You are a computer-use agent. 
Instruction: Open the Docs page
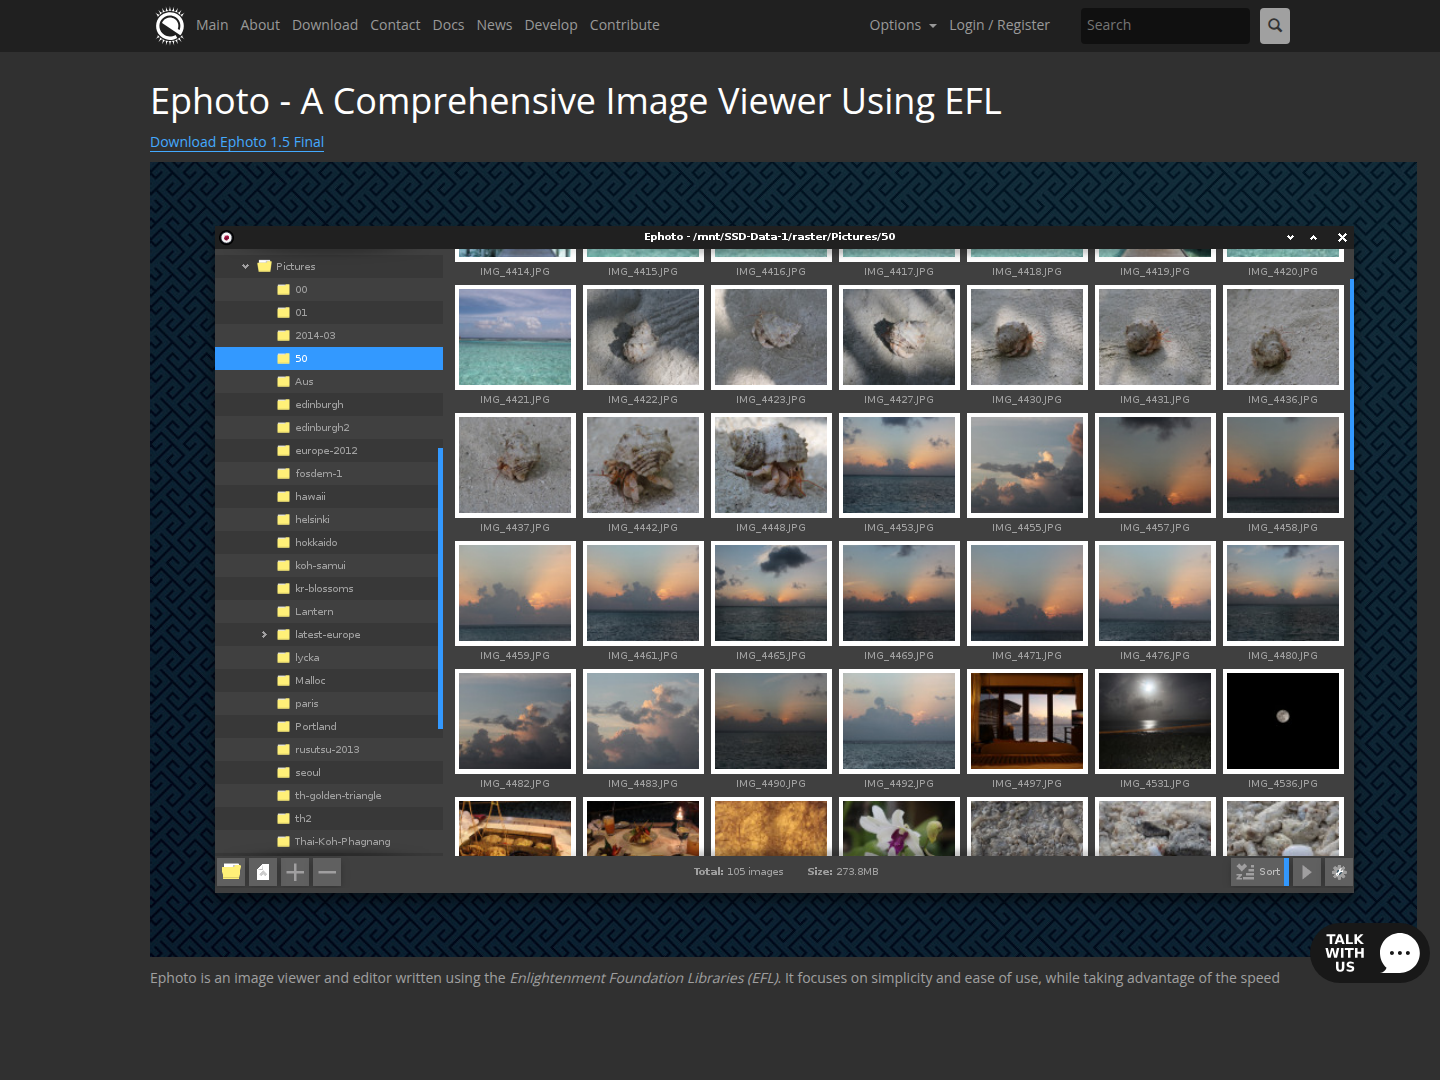448,25
